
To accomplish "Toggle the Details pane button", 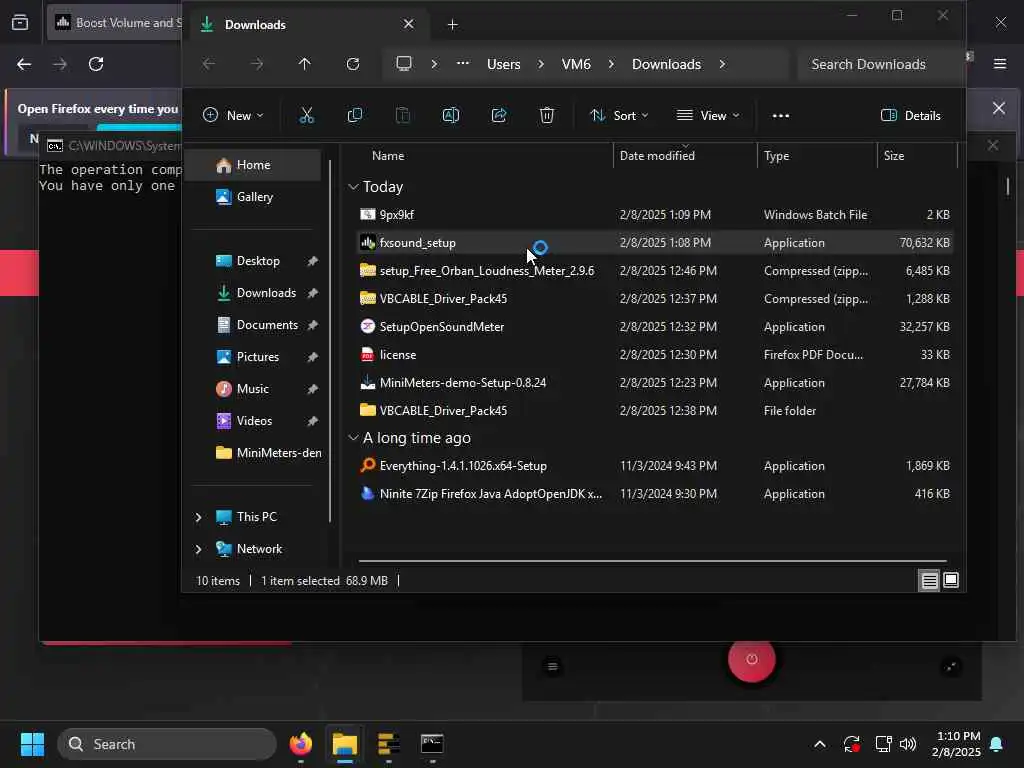I will click(x=910, y=116).
